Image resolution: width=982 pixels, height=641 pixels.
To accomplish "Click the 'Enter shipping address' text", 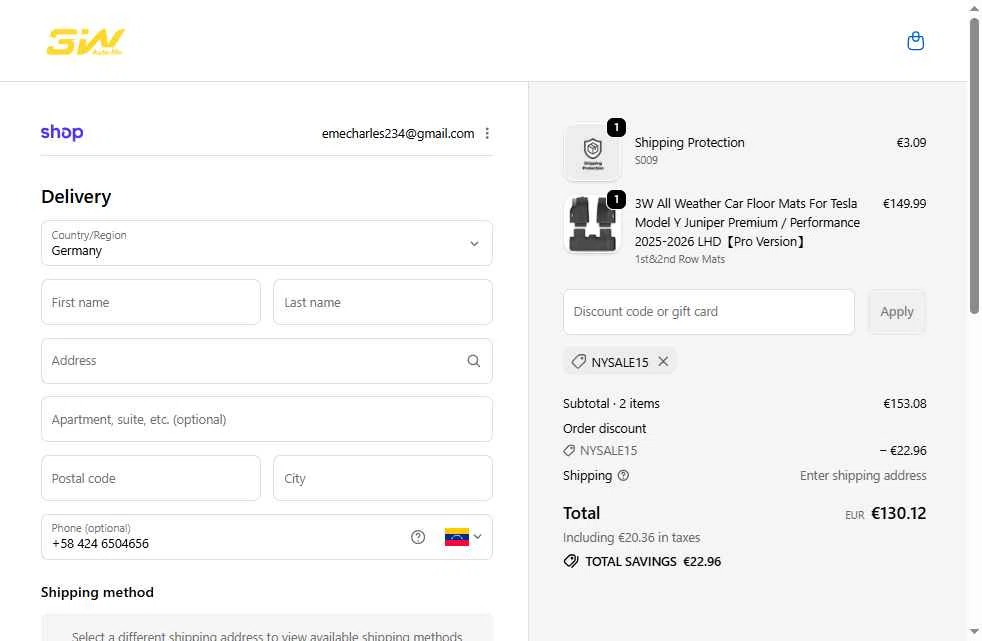I will (863, 476).
